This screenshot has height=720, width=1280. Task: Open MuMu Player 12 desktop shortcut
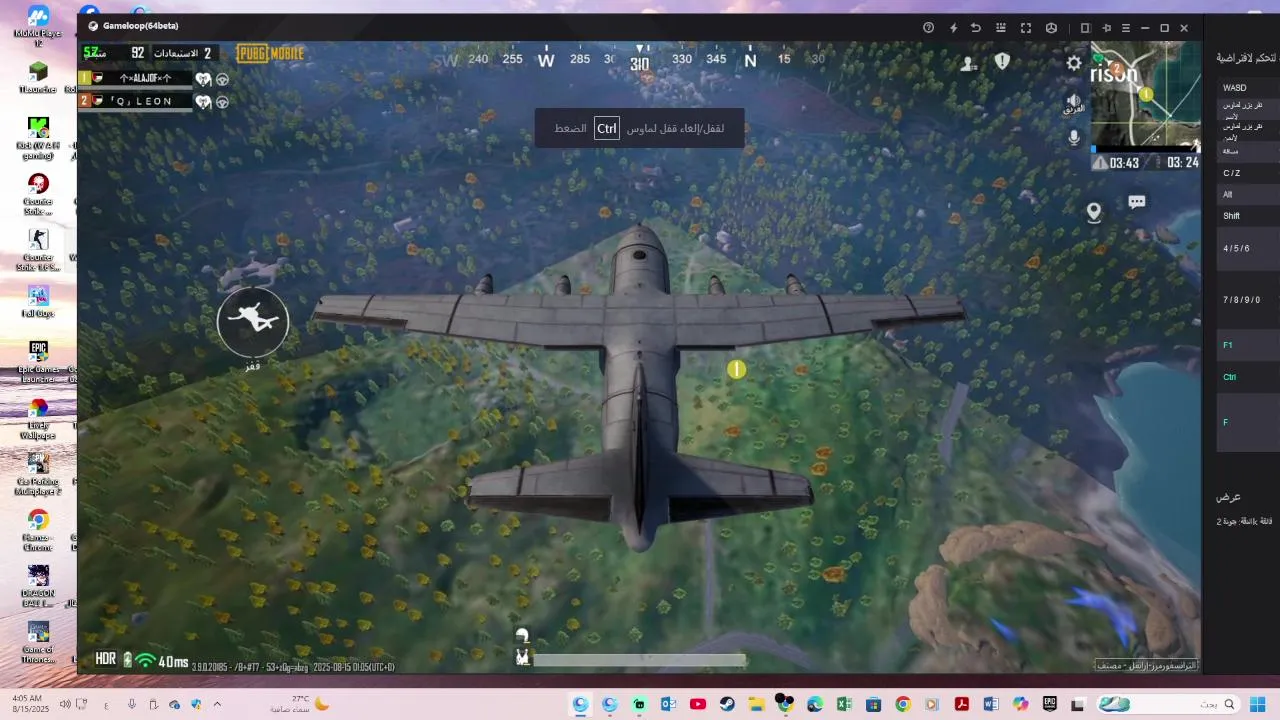click(x=37, y=25)
